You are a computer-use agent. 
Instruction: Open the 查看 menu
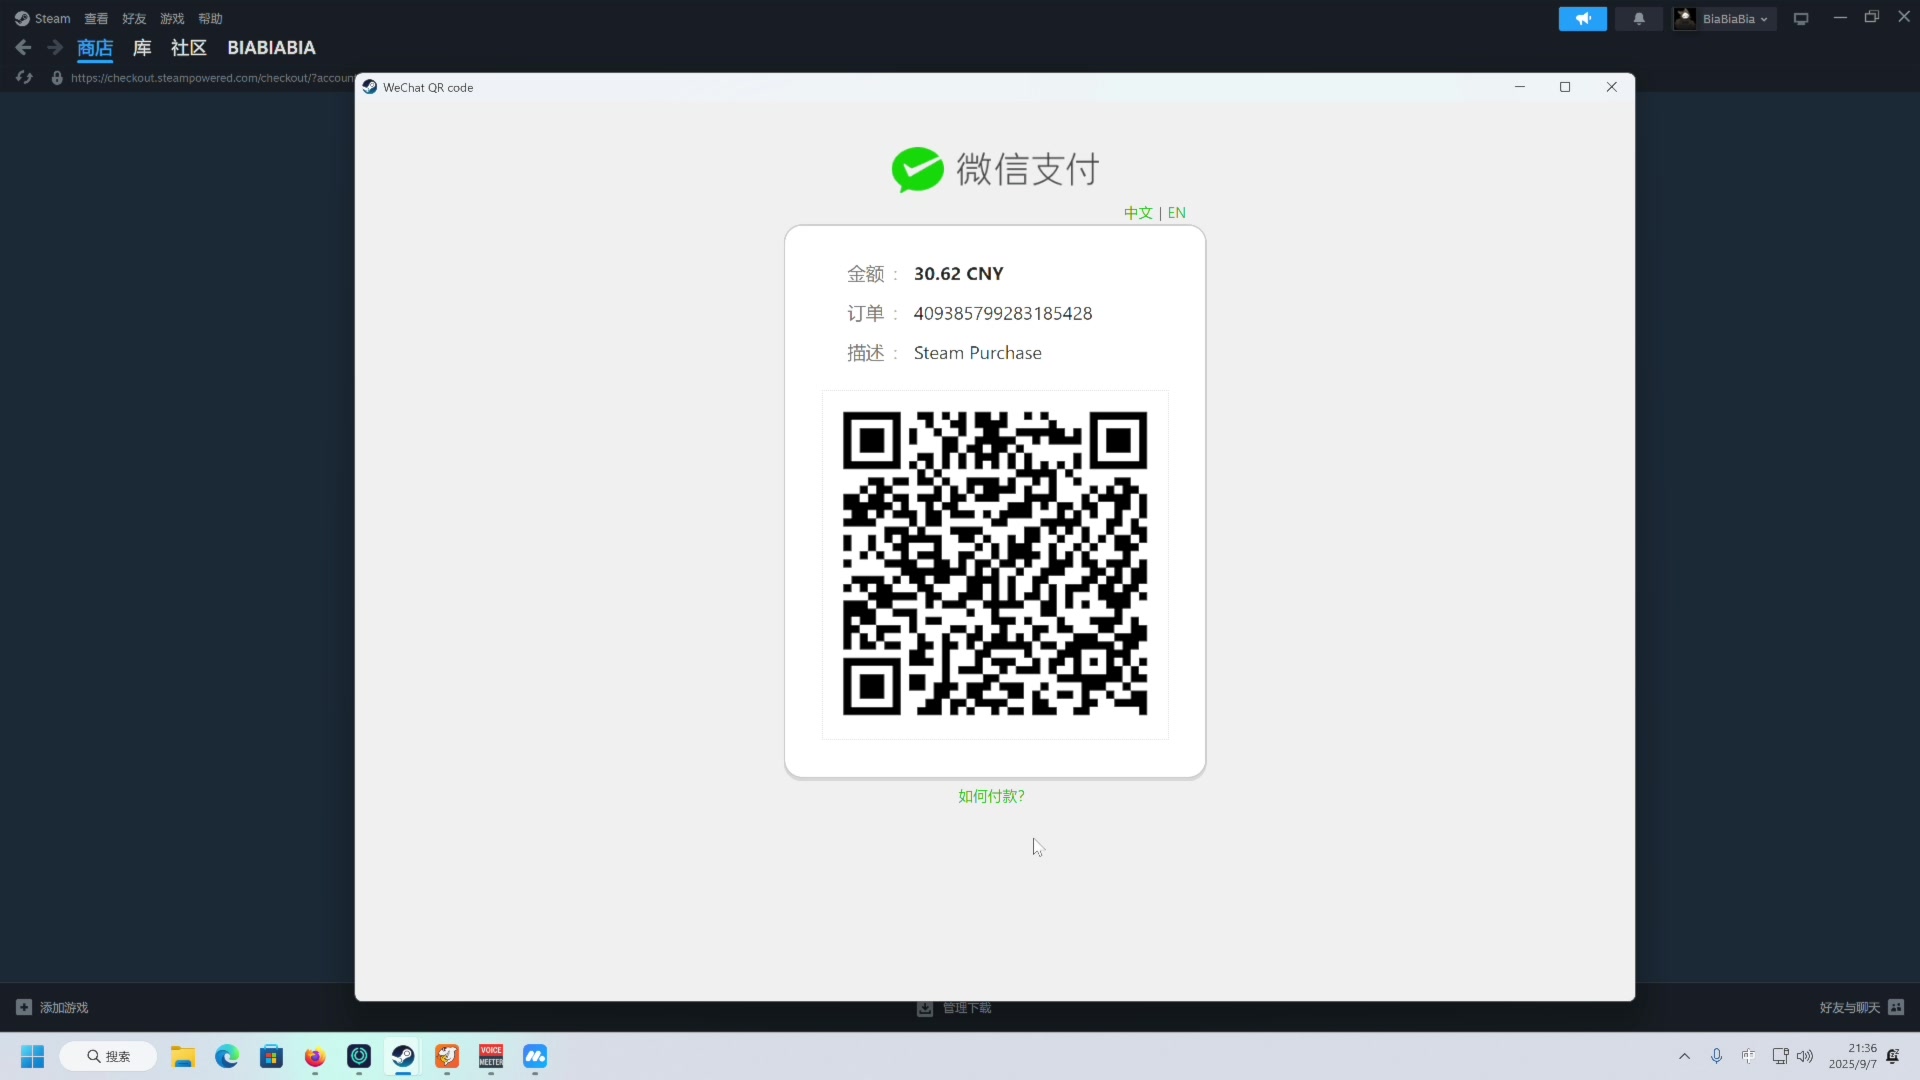coord(96,18)
